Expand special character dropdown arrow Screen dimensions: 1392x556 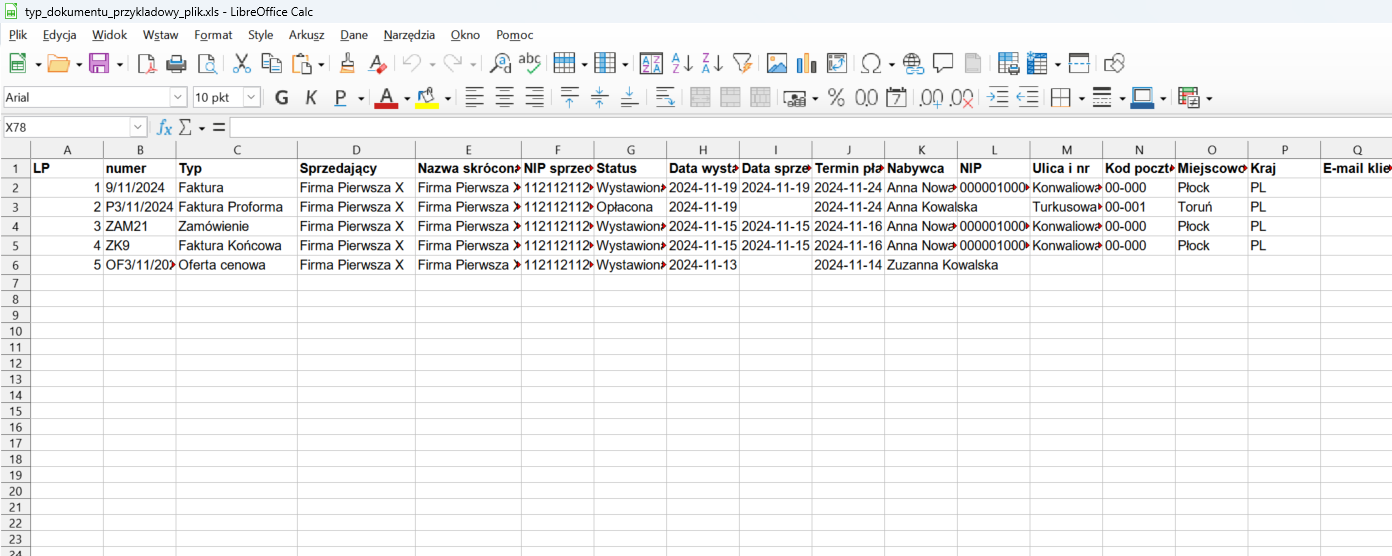pos(890,64)
